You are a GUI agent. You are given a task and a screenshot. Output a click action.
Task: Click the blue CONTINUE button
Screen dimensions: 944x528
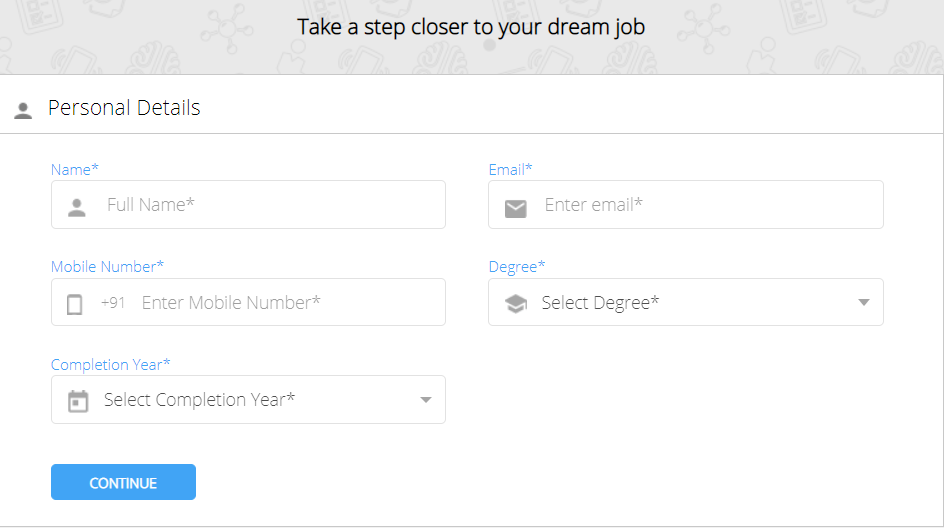tap(123, 482)
